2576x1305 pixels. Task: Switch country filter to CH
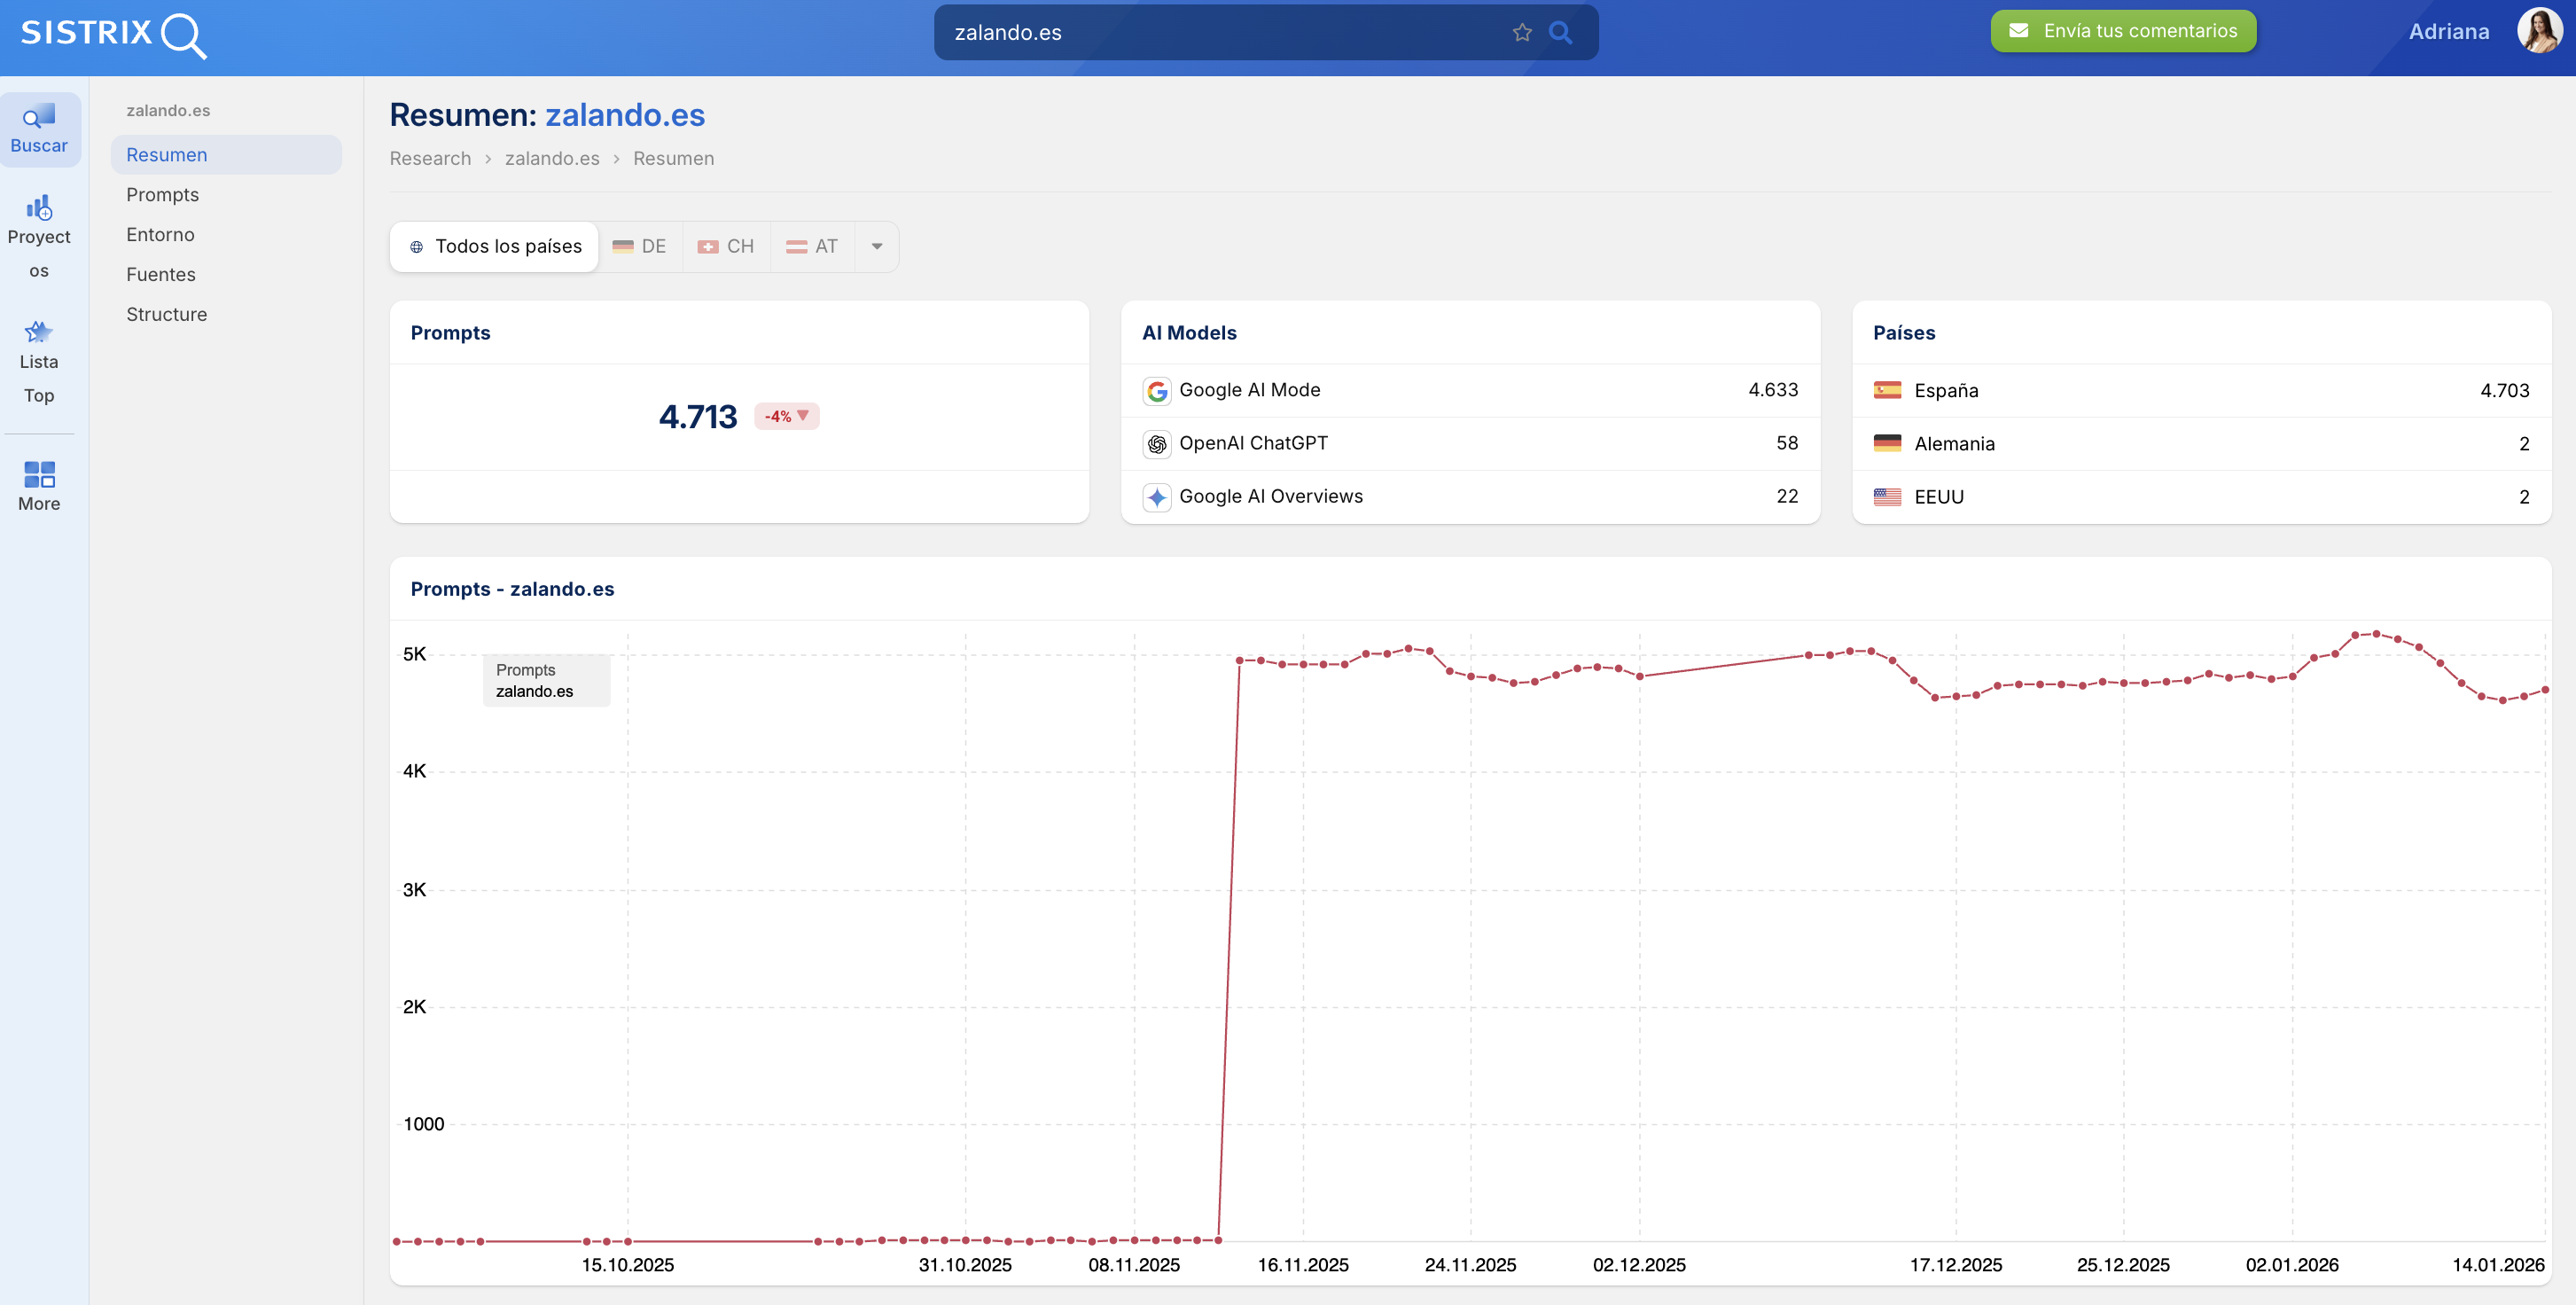[x=726, y=246]
